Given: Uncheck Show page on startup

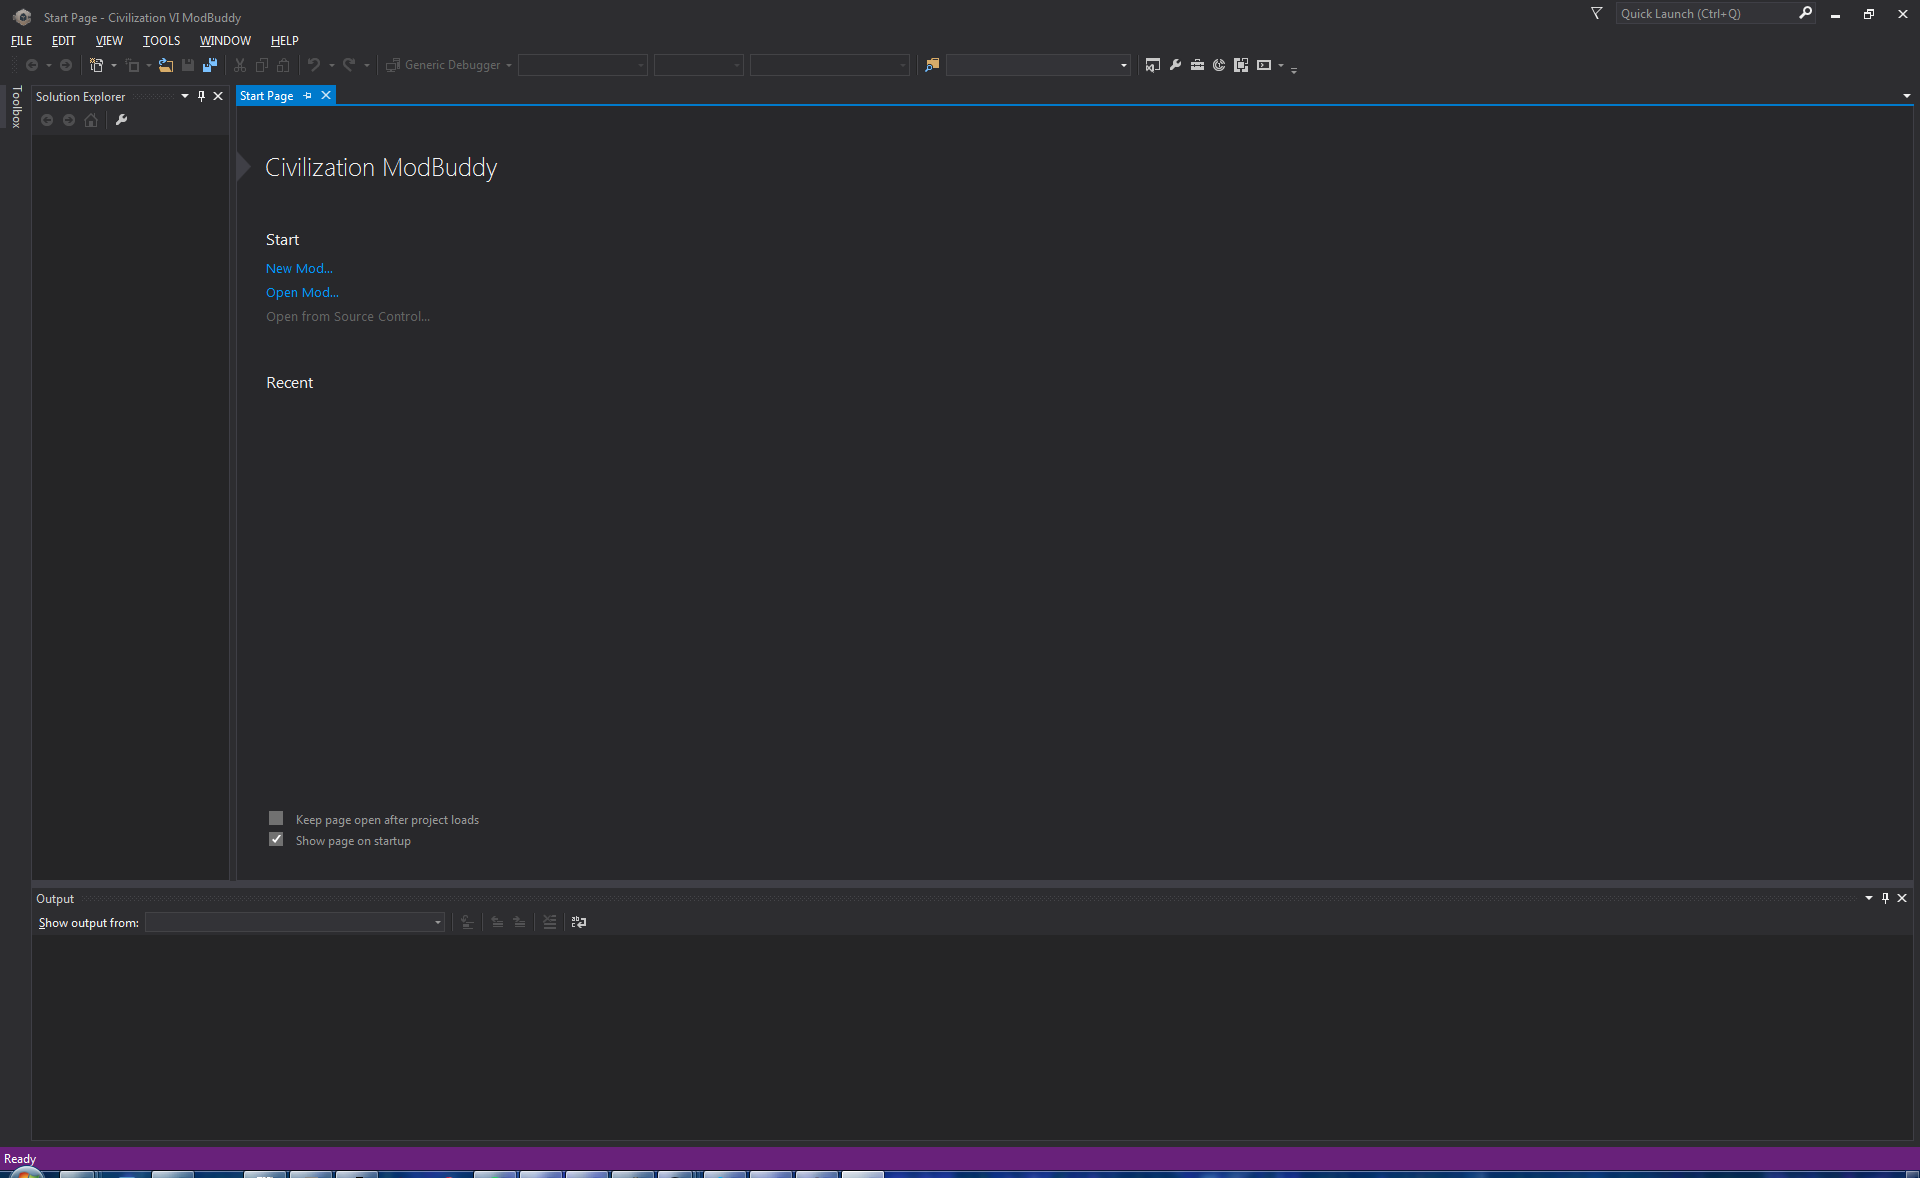Looking at the screenshot, I should [x=276, y=840].
